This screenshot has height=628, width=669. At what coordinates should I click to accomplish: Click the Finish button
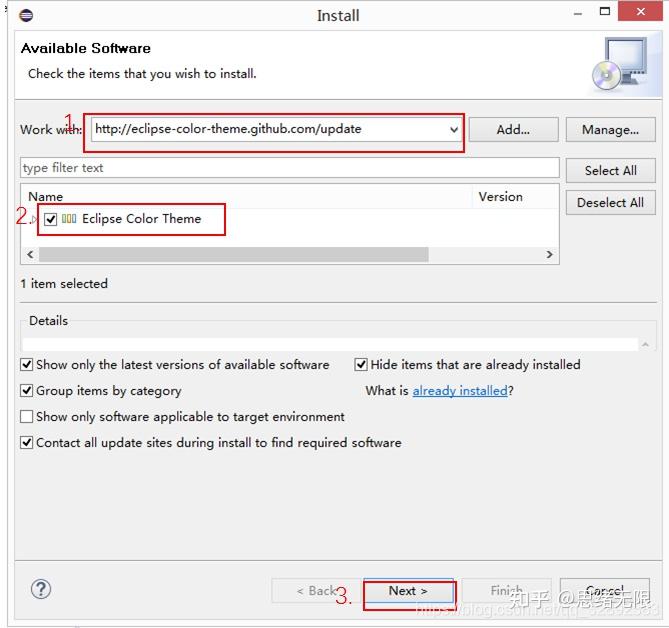507,591
